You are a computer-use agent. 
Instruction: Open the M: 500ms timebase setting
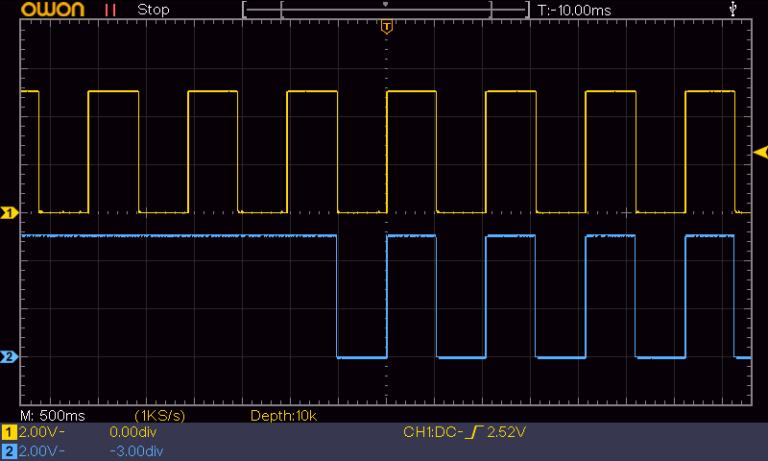tap(54, 414)
